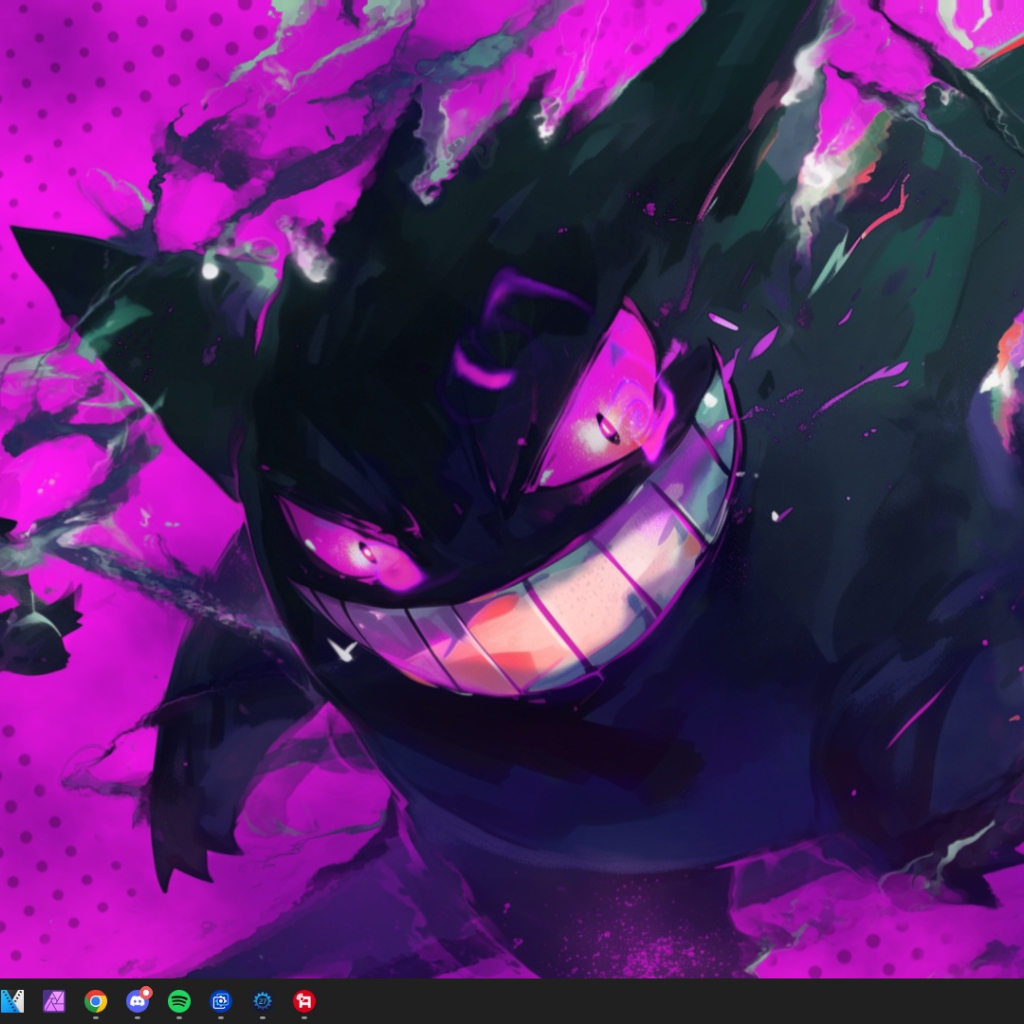The width and height of the screenshot is (1024, 1024).
Task: Open the red circular taskbar app icon
Action: pyautogui.click(x=304, y=1000)
